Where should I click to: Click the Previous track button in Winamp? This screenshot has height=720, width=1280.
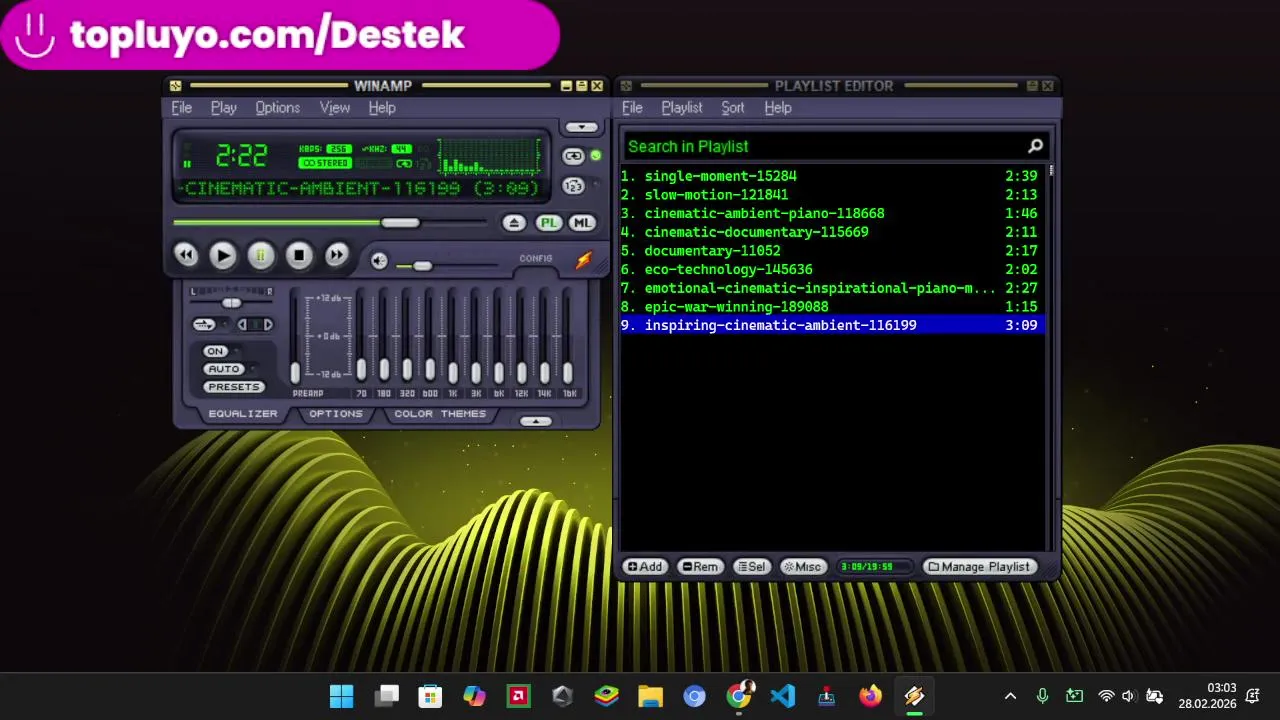(x=186, y=256)
